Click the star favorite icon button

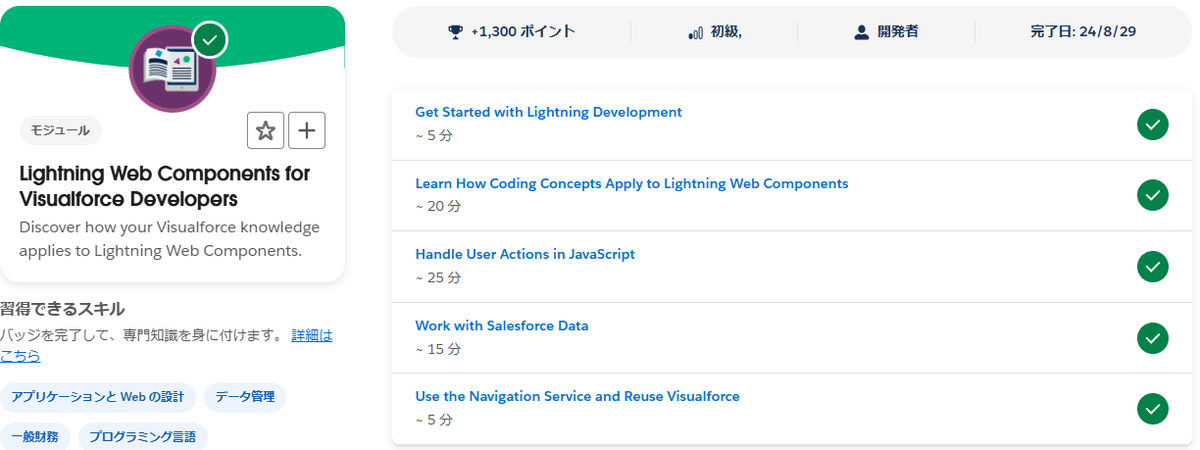pos(265,130)
